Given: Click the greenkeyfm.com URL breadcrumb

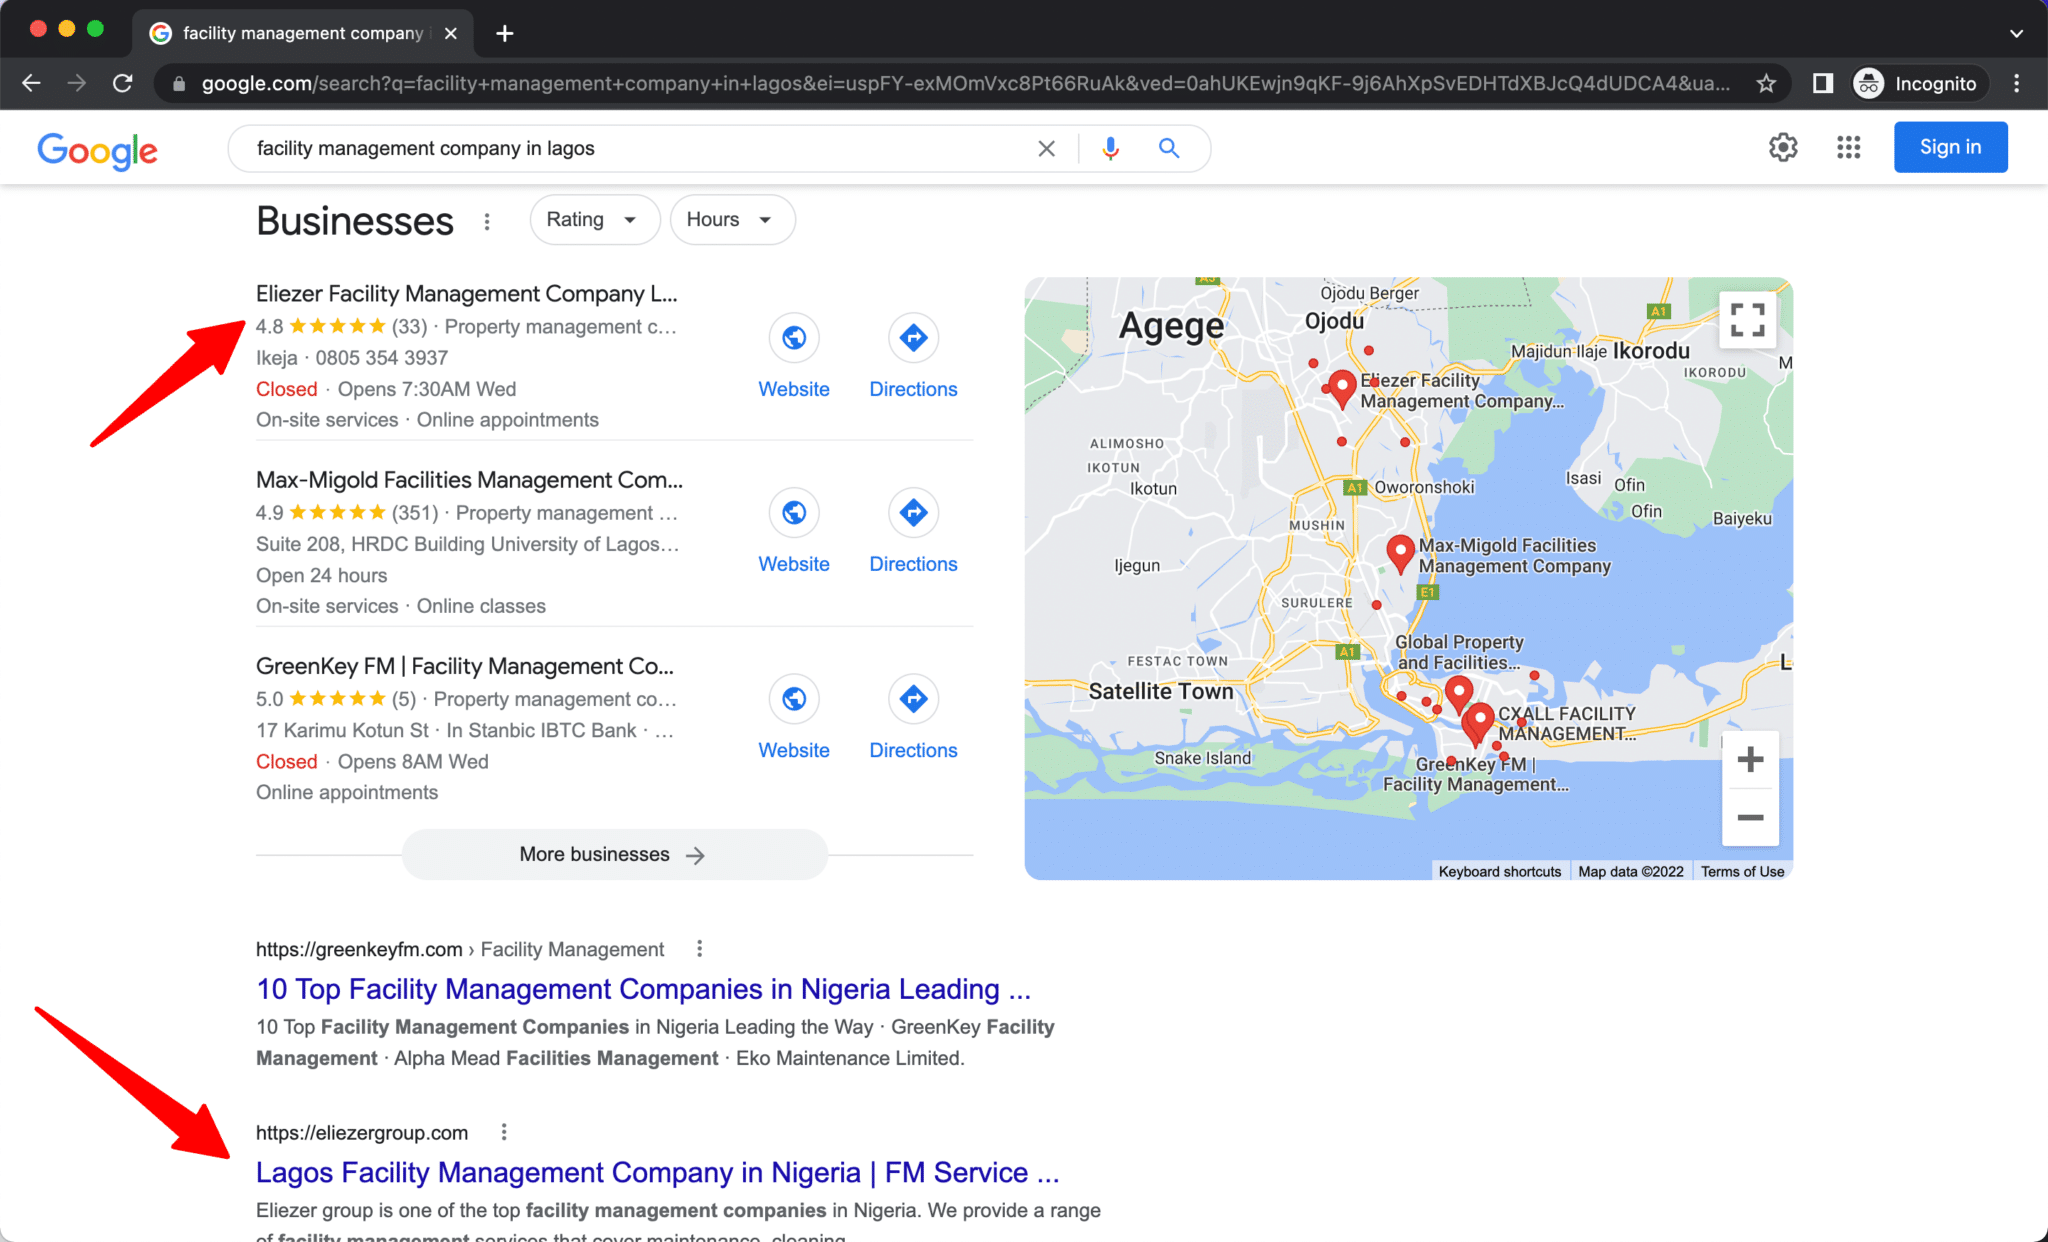Looking at the screenshot, I should coord(460,948).
